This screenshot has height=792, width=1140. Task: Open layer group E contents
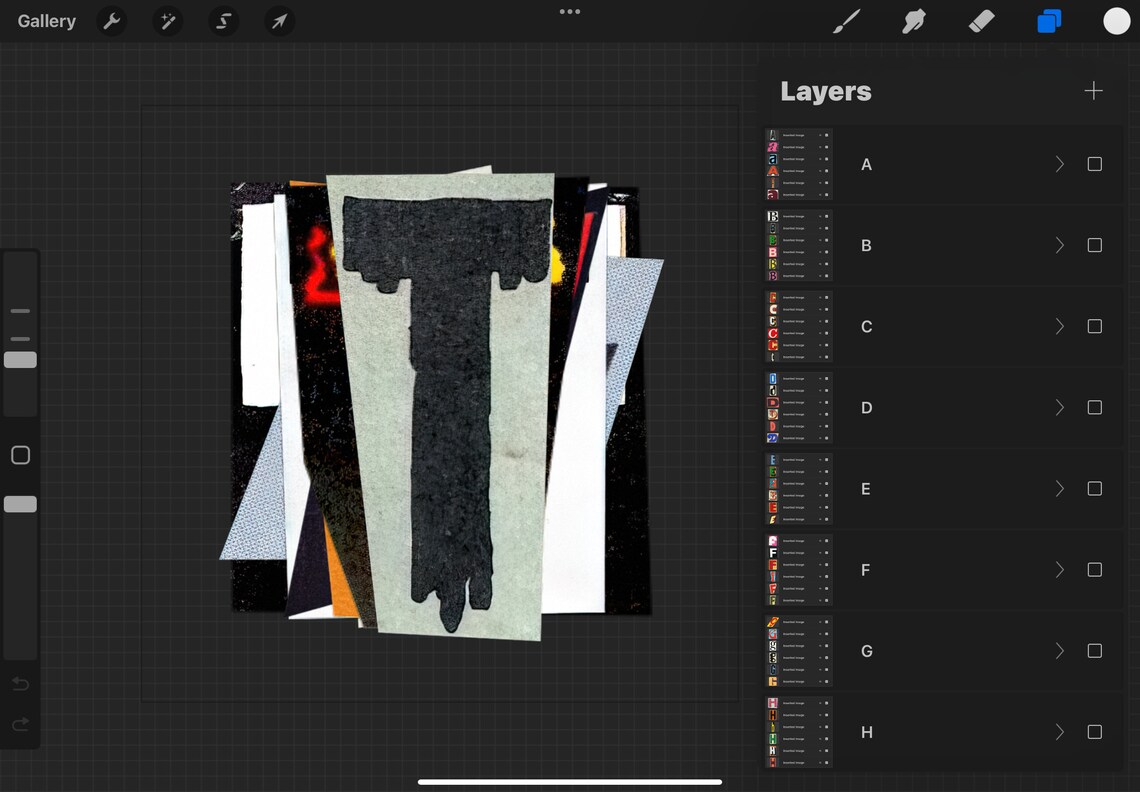tap(1059, 488)
